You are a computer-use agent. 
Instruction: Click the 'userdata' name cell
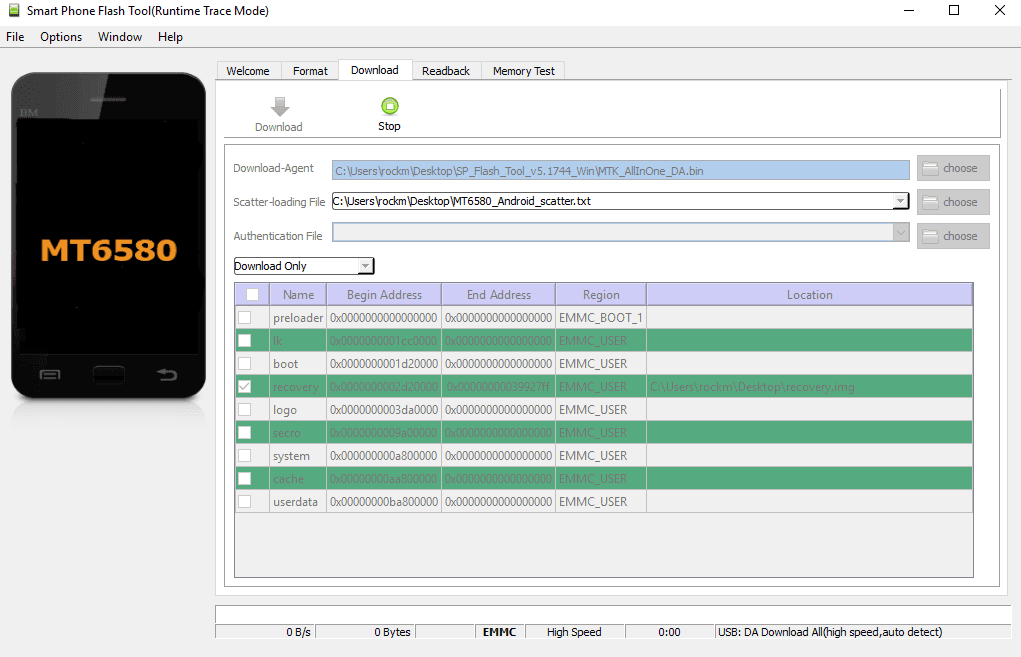click(298, 501)
